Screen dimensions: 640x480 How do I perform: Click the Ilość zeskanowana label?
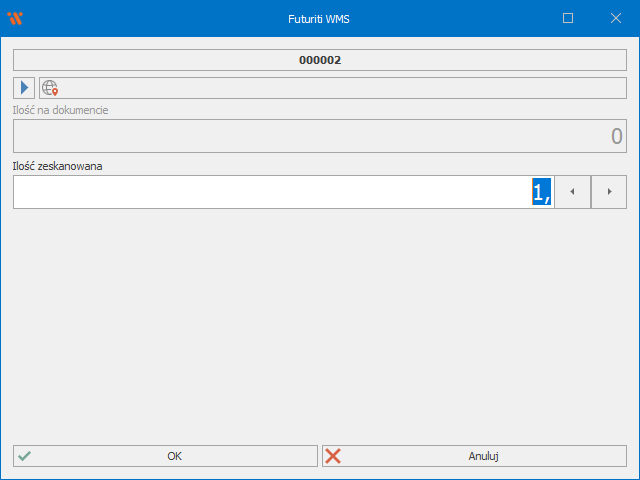(x=57, y=166)
